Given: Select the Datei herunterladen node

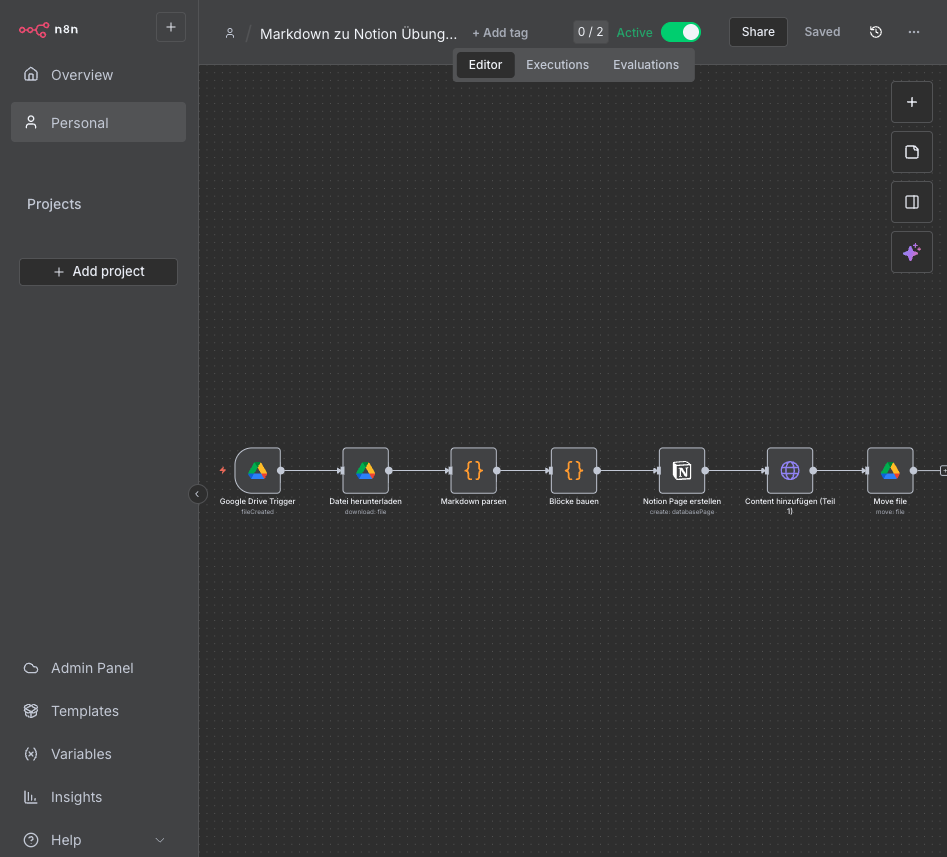Looking at the screenshot, I should (365, 470).
